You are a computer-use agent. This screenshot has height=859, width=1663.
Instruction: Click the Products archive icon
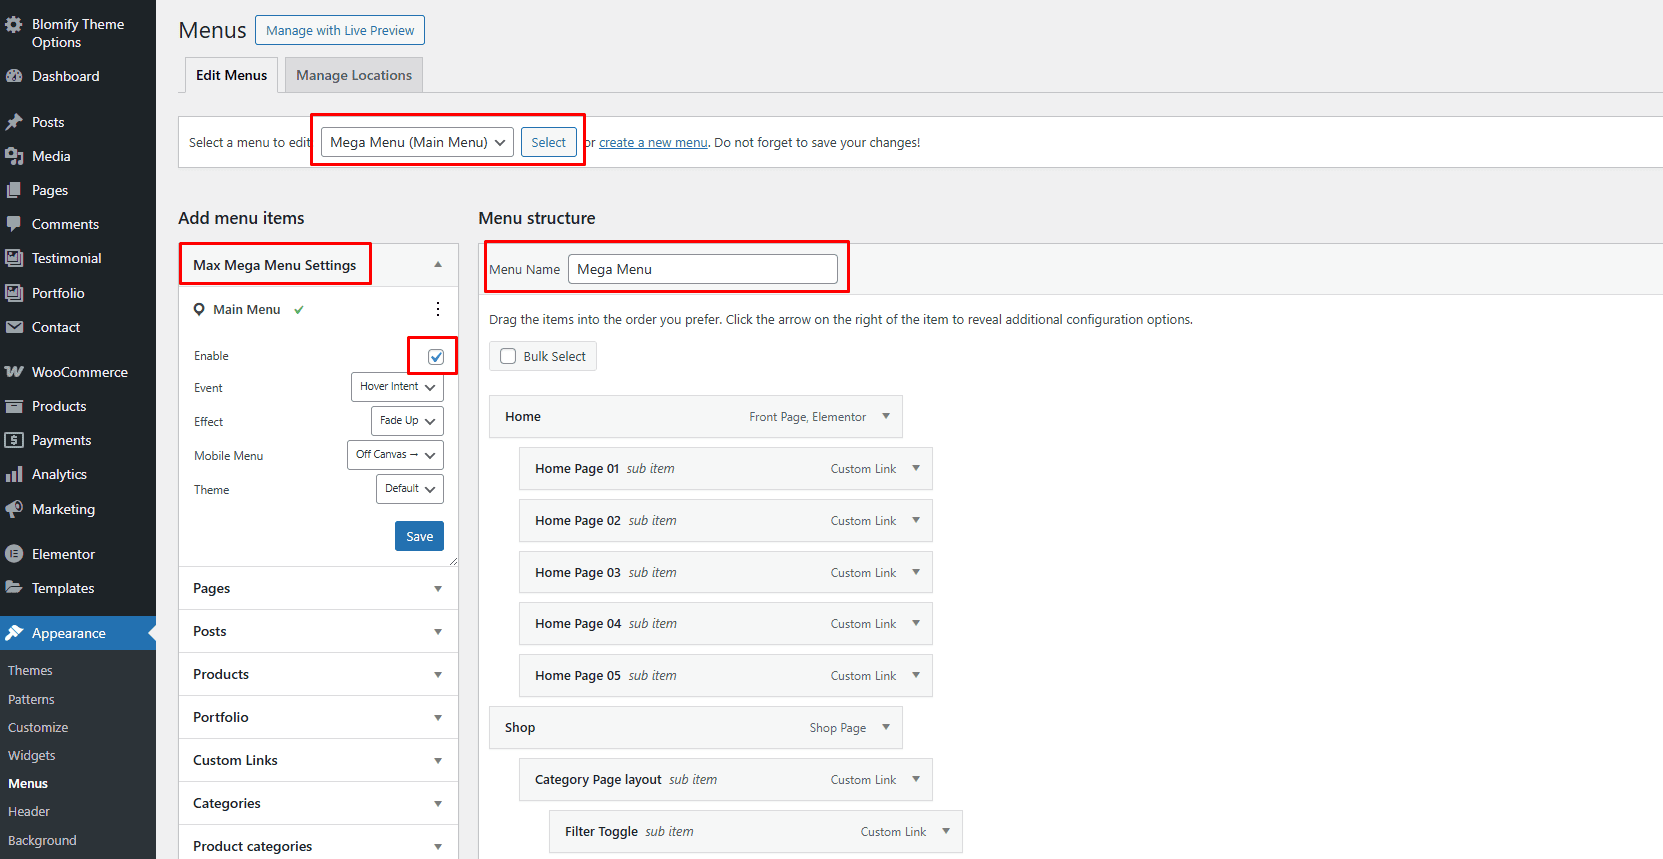point(14,406)
